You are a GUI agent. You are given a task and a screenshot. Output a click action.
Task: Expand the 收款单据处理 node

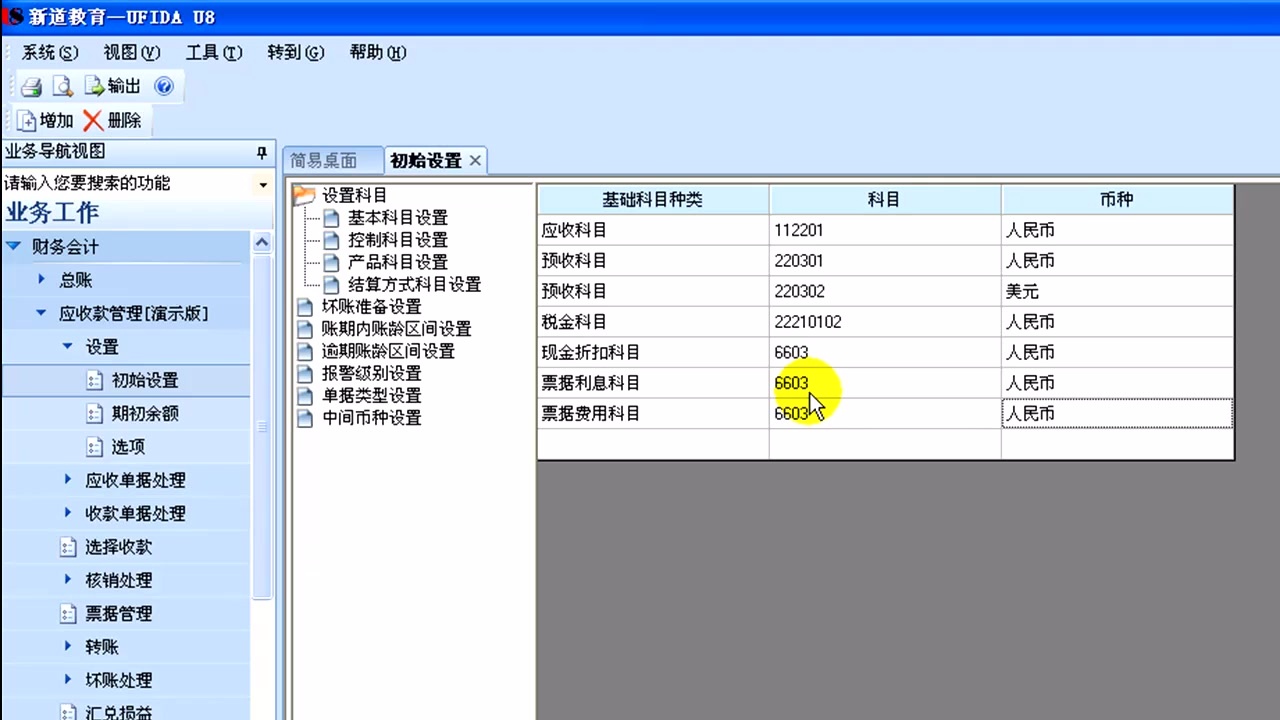coord(68,513)
